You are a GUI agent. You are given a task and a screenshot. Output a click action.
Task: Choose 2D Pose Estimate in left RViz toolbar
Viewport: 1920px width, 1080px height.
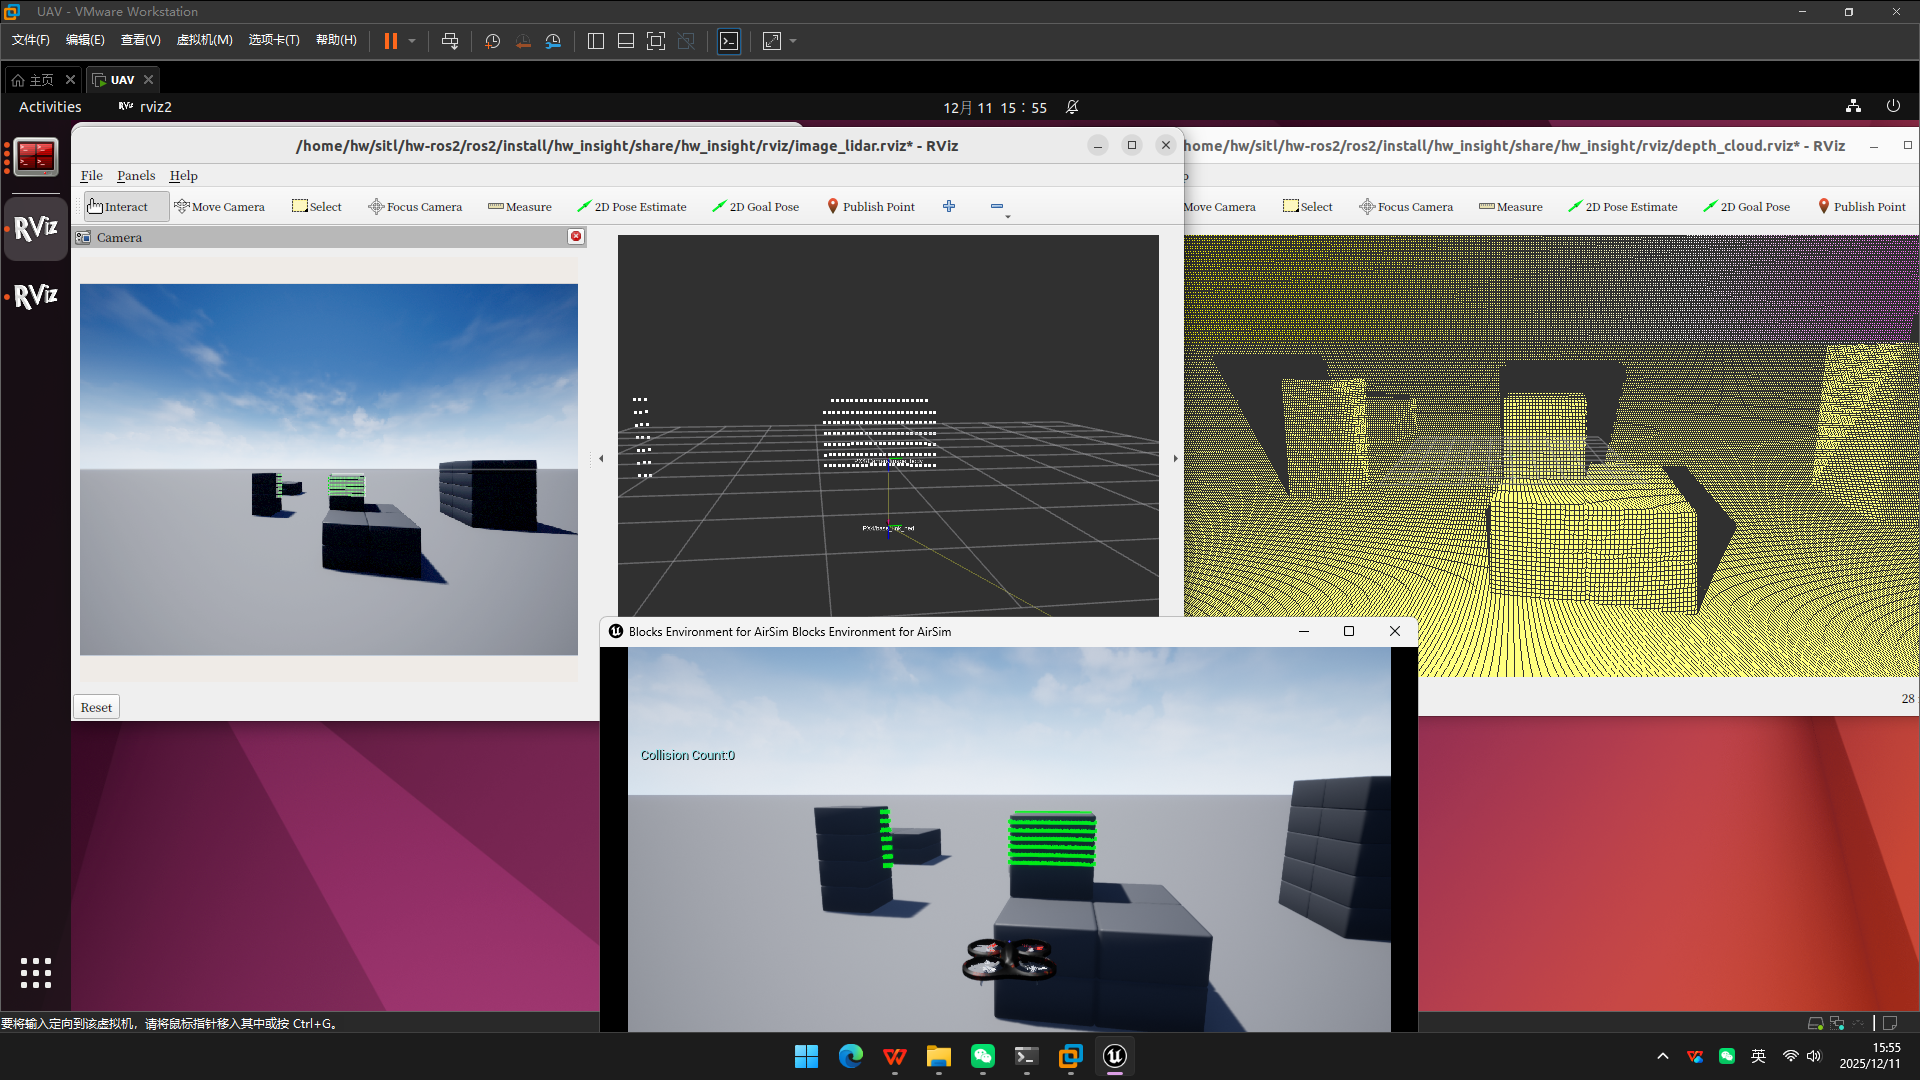click(632, 207)
